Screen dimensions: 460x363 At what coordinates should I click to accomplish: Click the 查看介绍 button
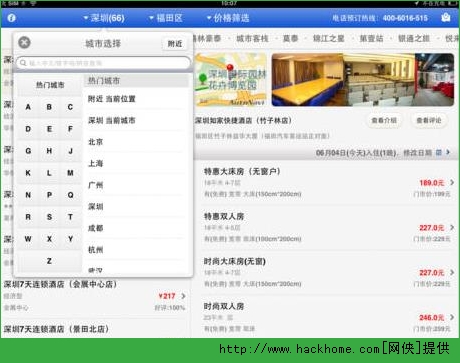pos(384,120)
